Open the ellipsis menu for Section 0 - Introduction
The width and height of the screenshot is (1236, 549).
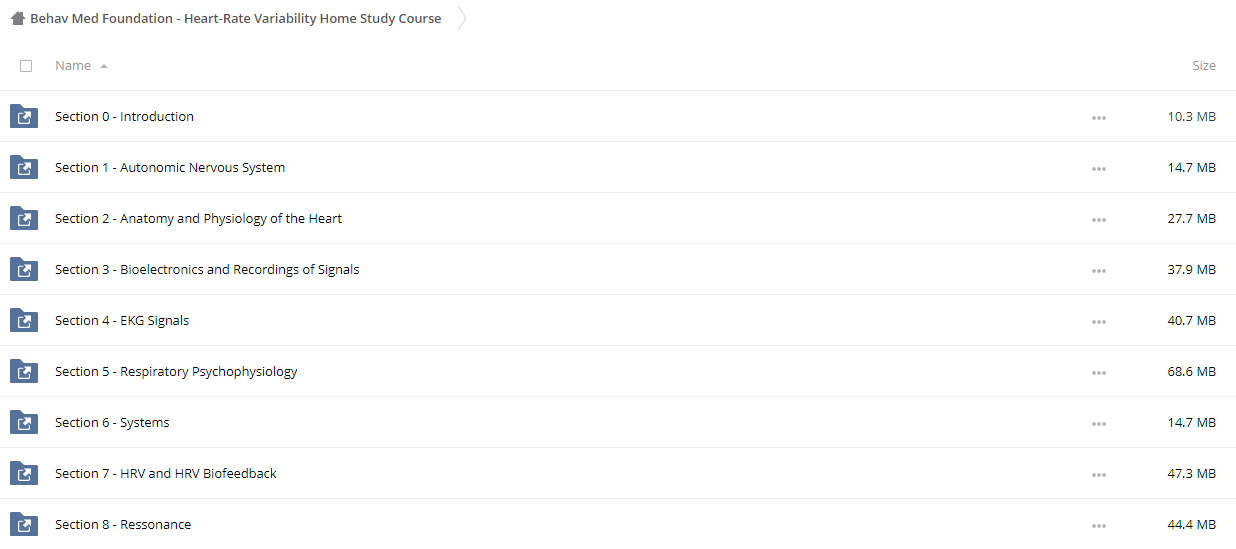coord(1099,117)
